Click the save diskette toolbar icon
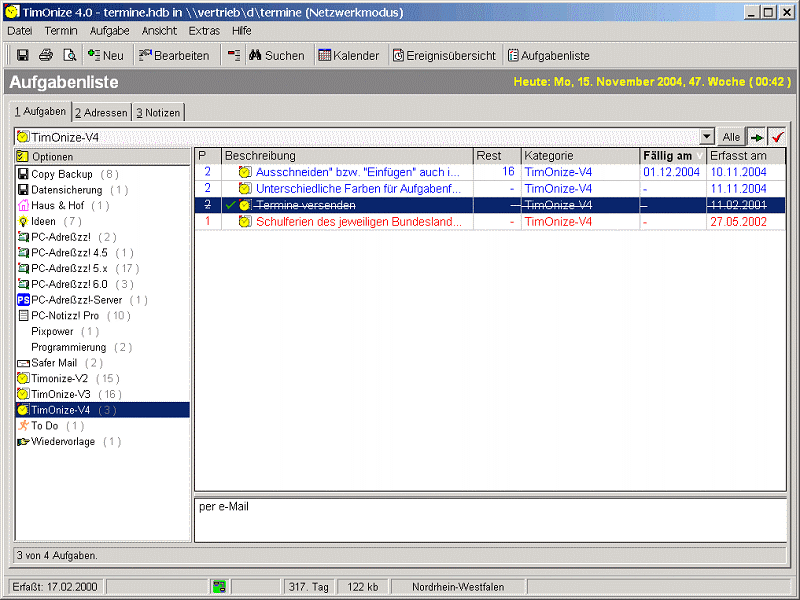The image size is (800, 600). coord(22,55)
